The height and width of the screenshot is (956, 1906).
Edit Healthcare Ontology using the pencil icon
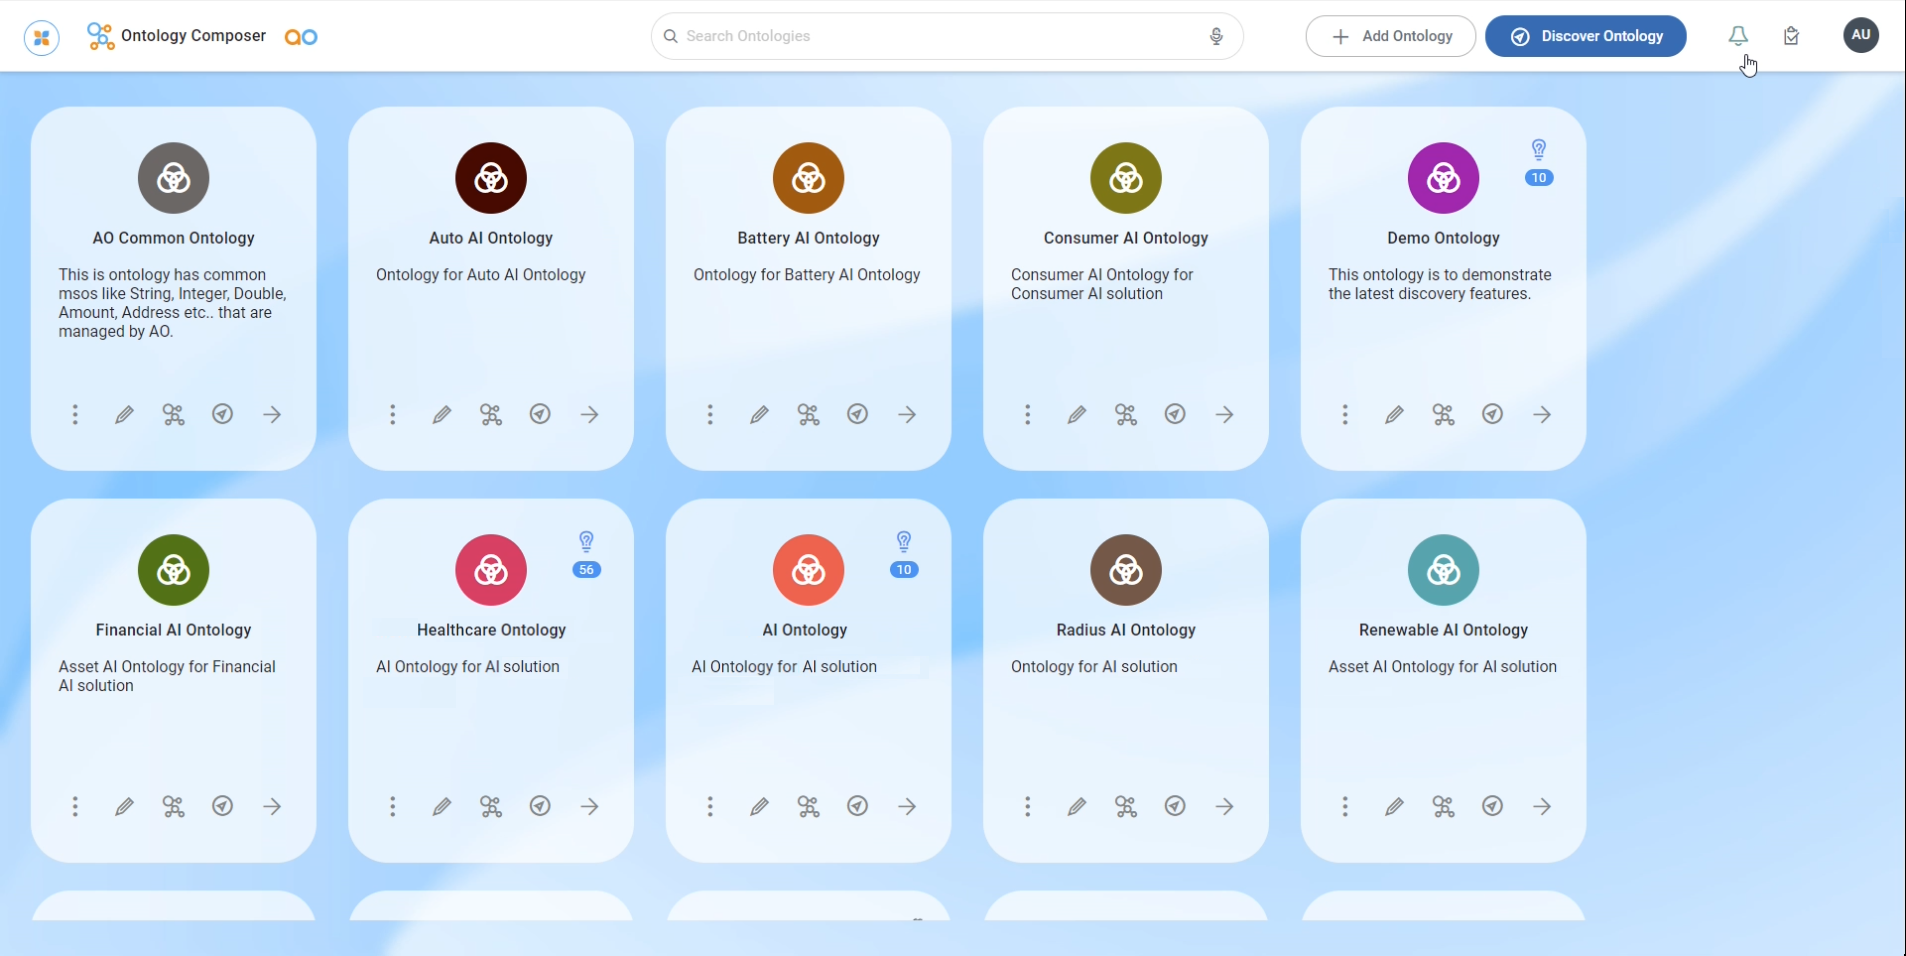[442, 806]
